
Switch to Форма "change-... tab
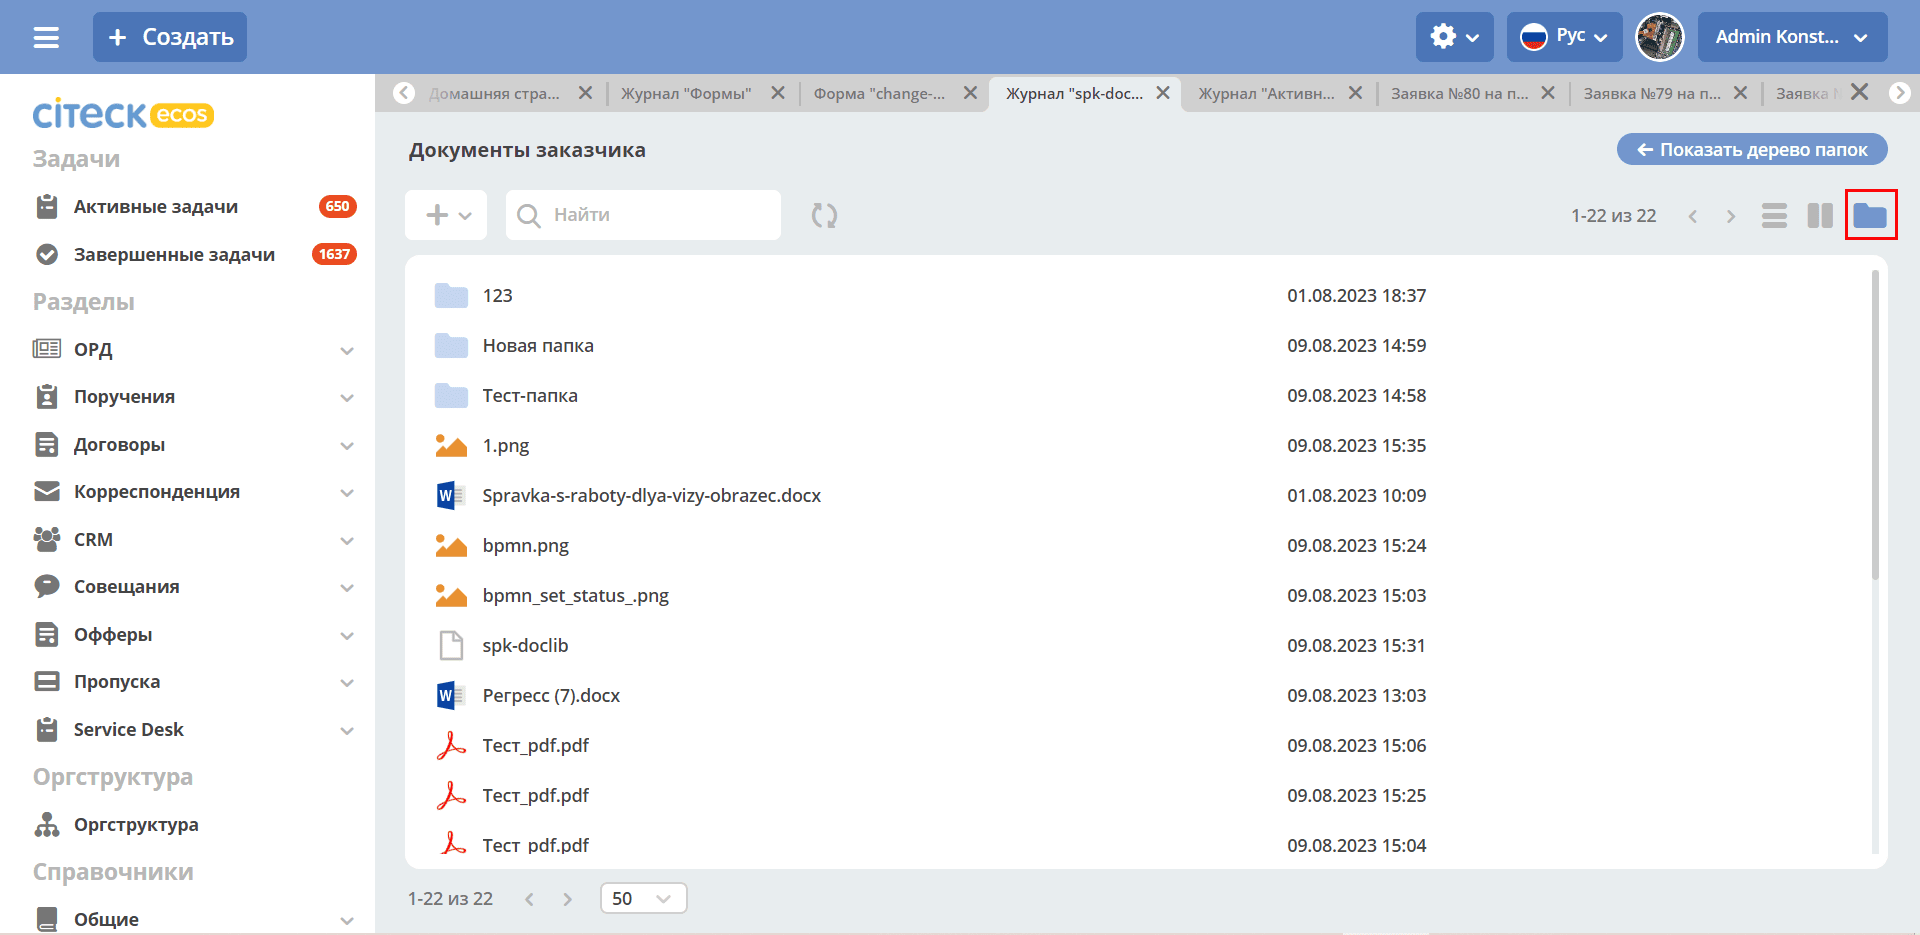click(879, 93)
